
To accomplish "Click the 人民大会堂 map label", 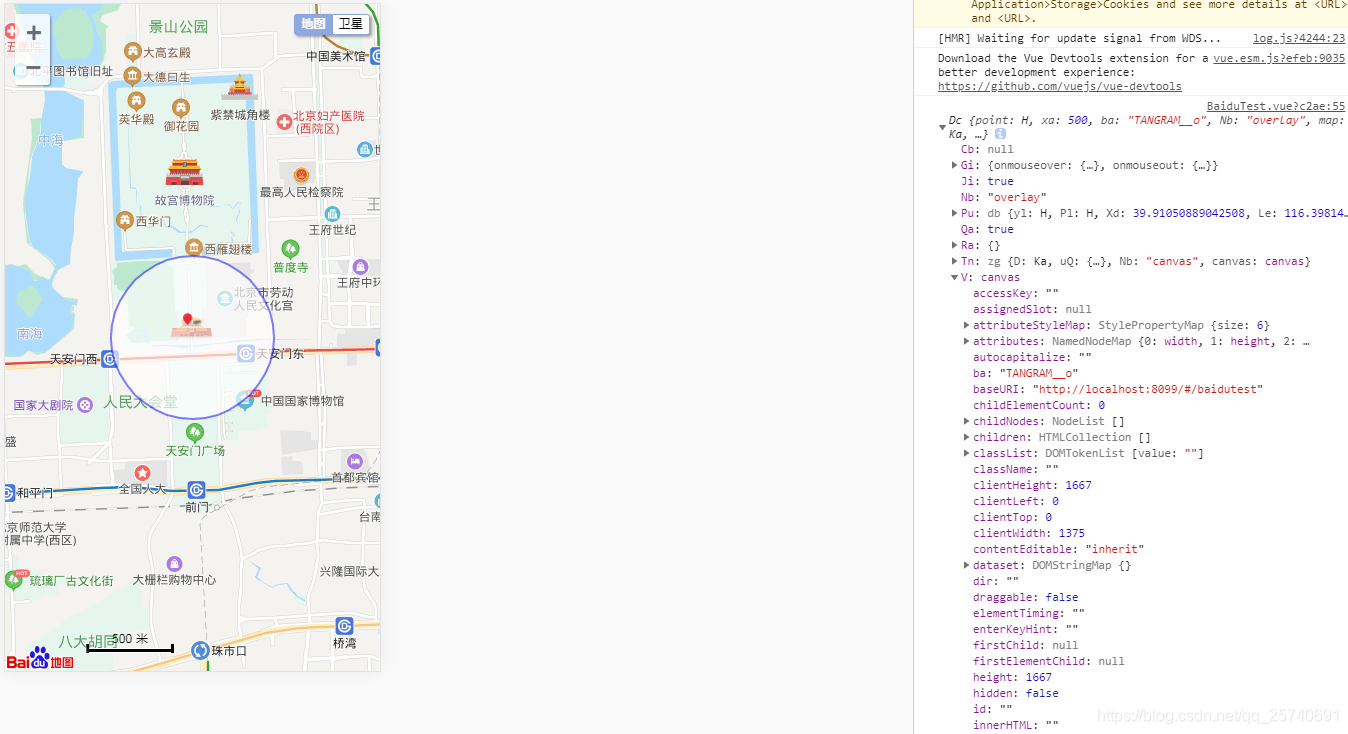I will click(x=140, y=402).
